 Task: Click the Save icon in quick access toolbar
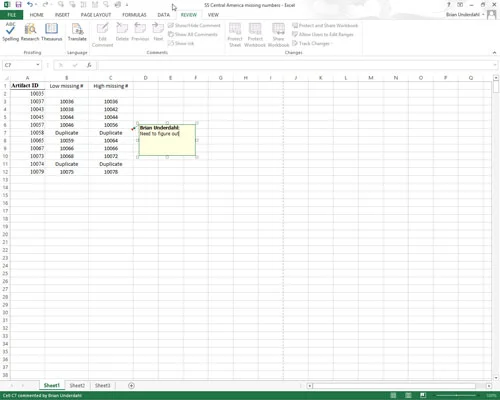tap(18, 5)
